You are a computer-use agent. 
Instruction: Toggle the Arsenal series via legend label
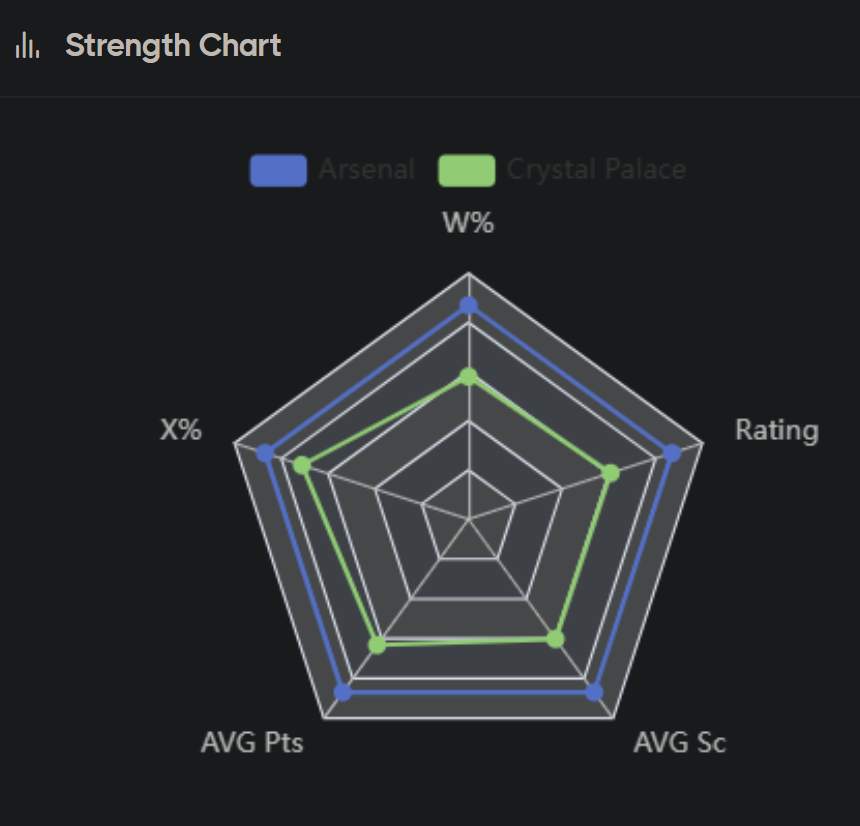[366, 170]
